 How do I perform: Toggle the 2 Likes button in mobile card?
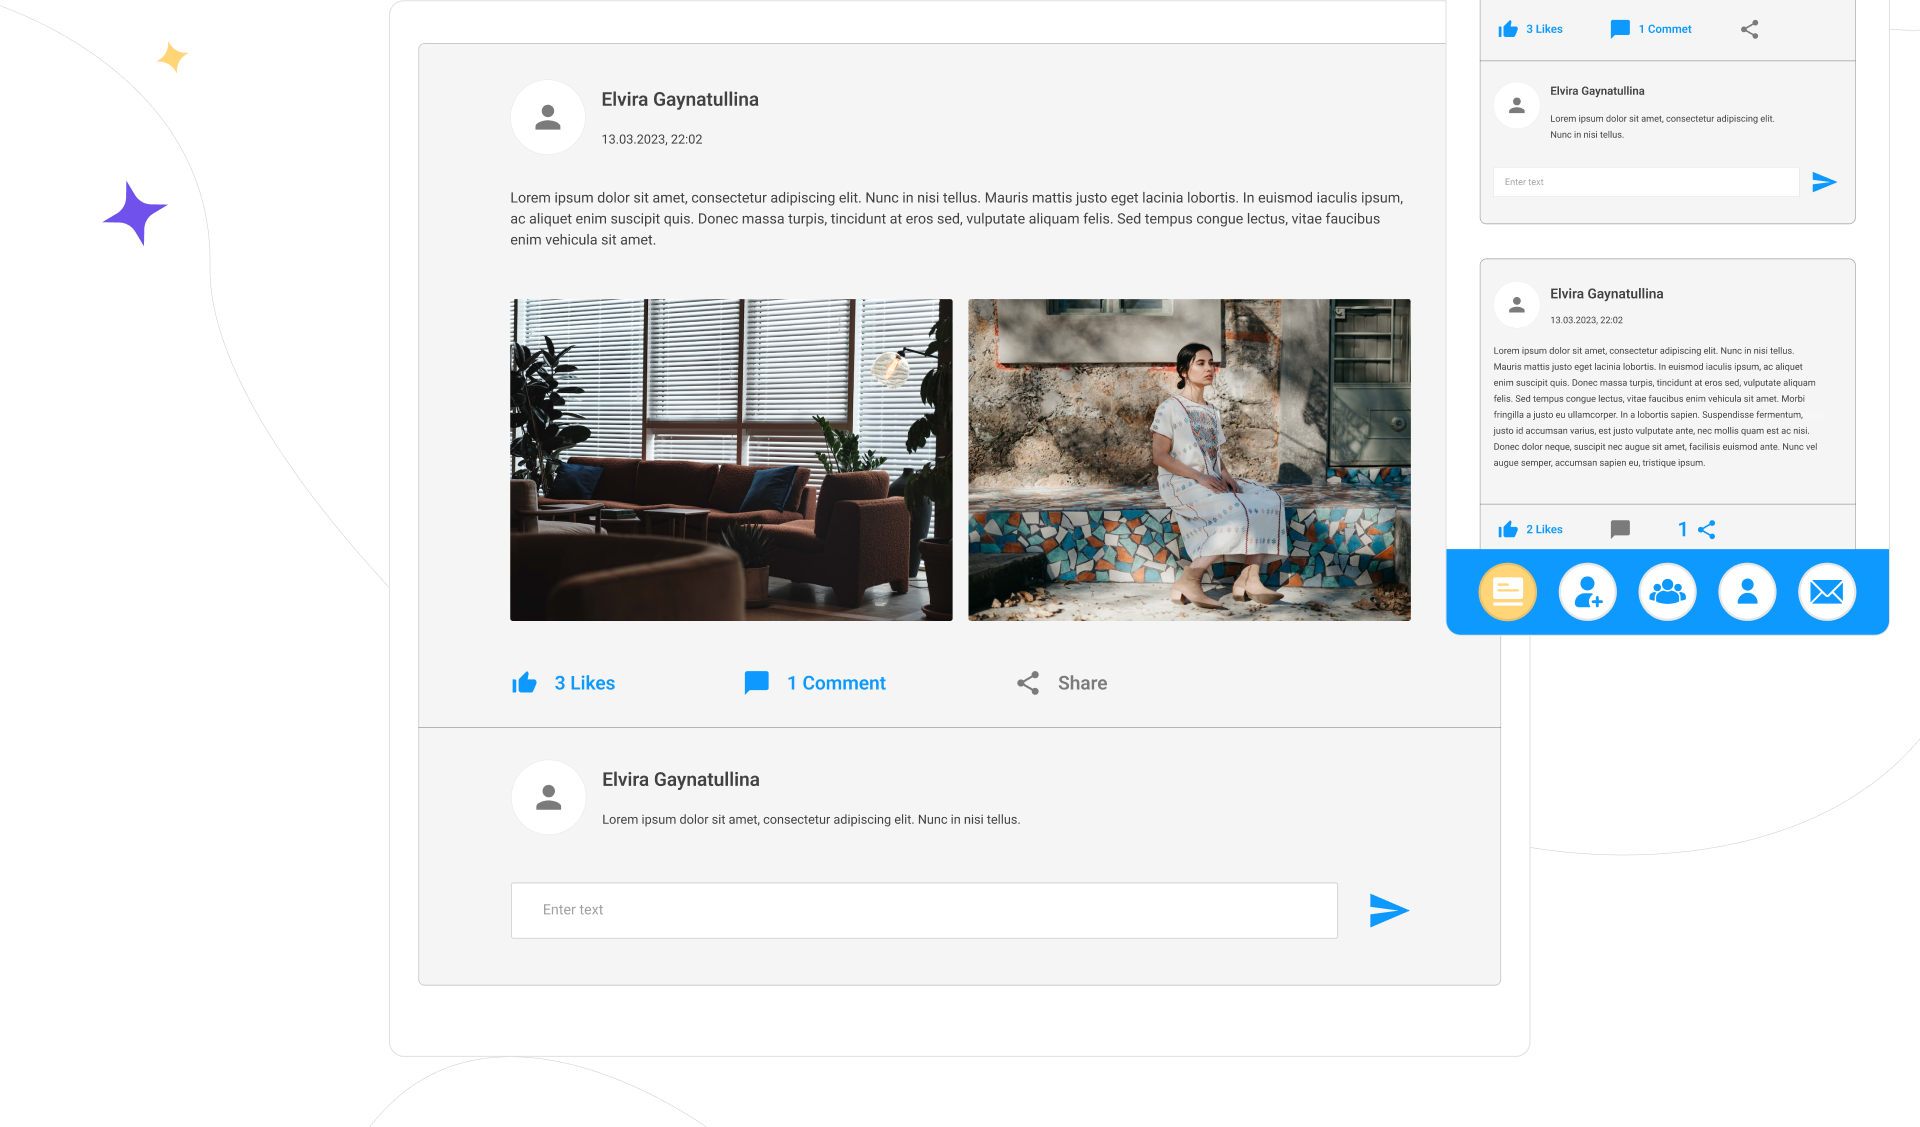click(x=1530, y=529)
